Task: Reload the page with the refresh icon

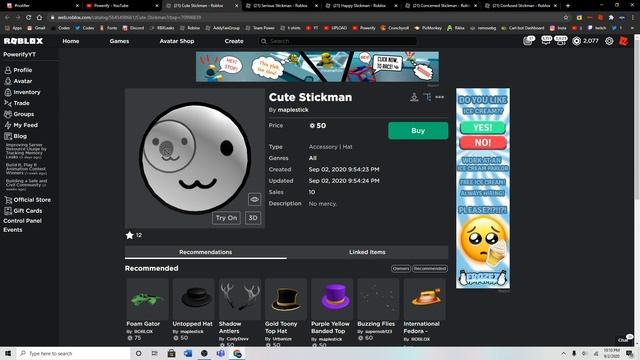Action: coord(29,18)
